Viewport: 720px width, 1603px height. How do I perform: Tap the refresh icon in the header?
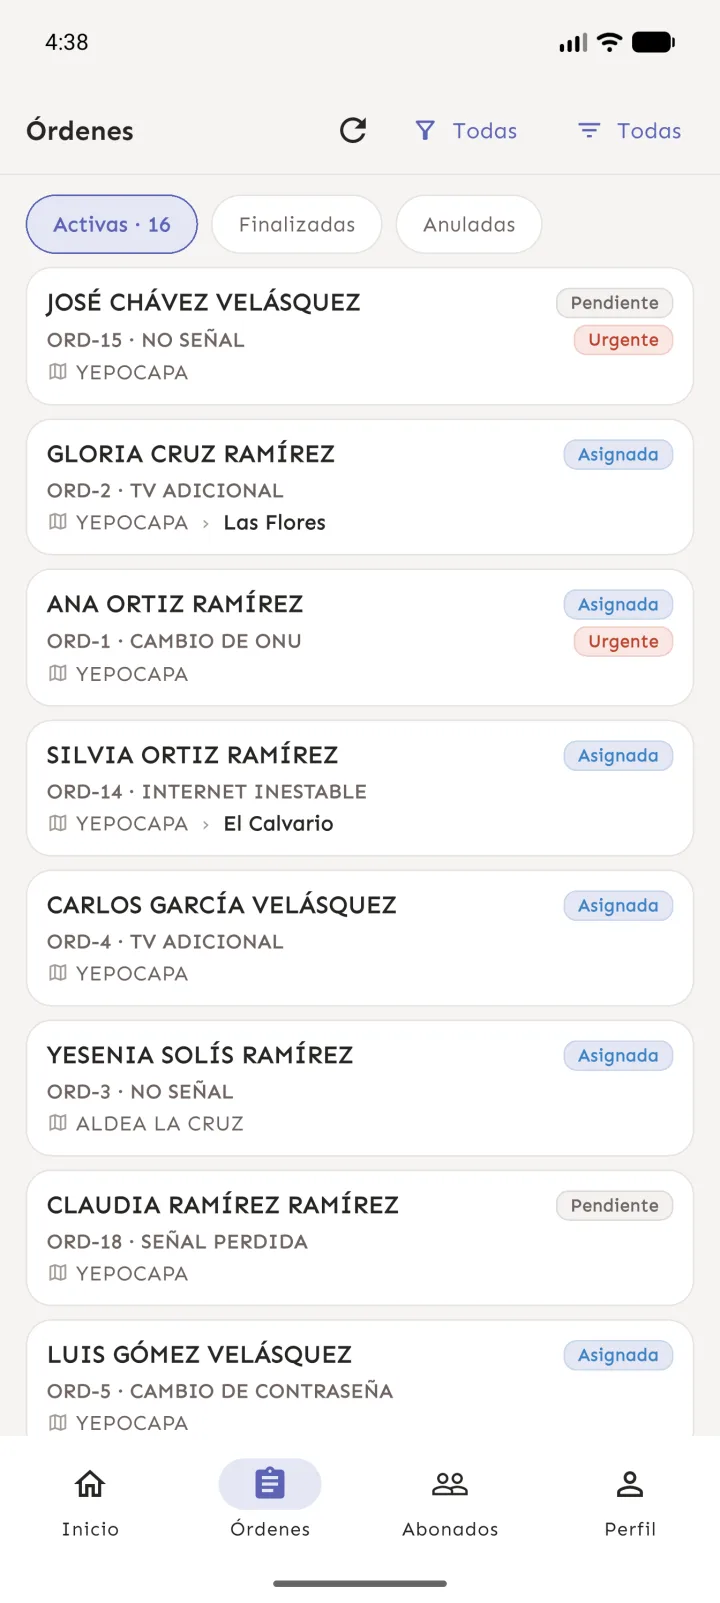coord(353,130)
